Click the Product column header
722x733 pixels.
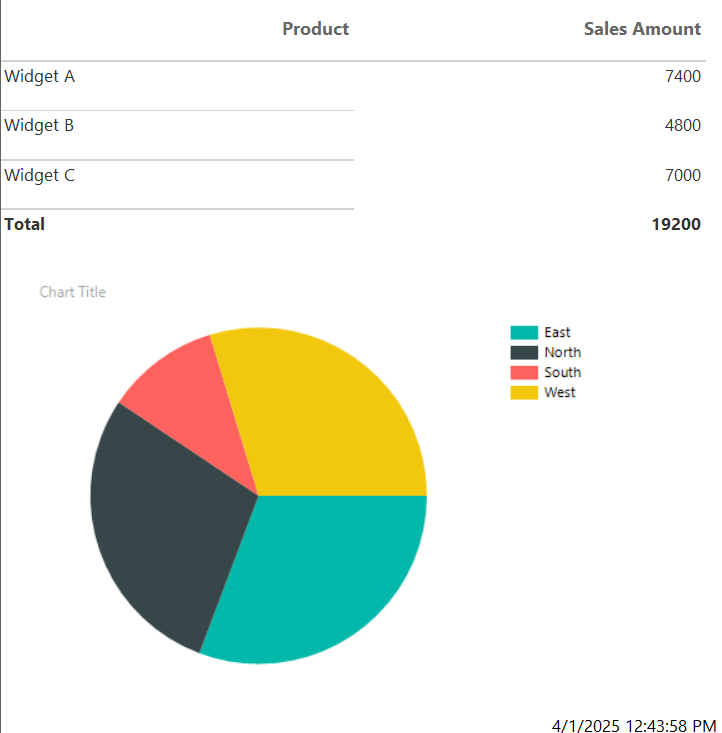[x=316, y=29]
